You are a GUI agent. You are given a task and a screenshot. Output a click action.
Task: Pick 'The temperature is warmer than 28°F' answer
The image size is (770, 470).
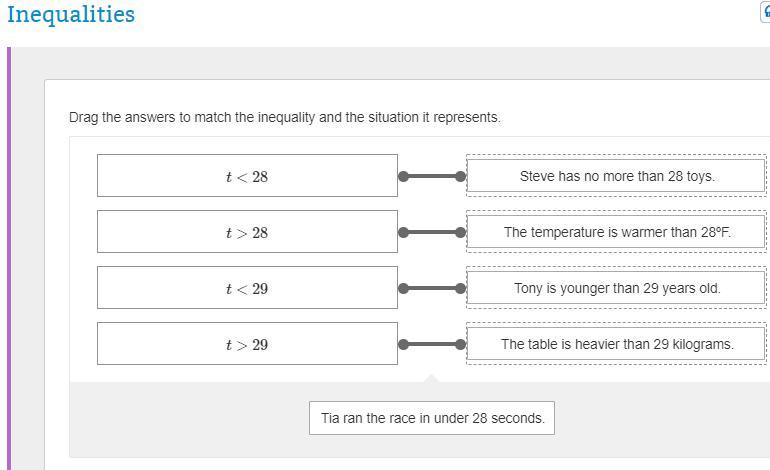(x=617, y=232)
